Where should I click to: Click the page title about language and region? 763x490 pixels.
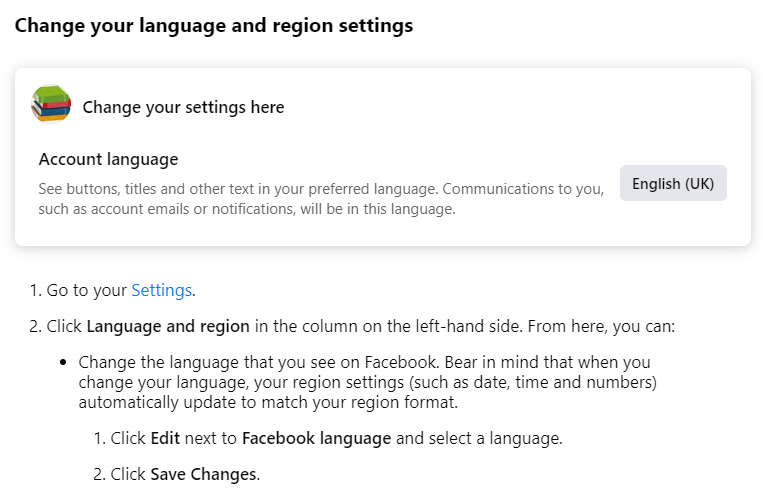(x=213, y=26)
